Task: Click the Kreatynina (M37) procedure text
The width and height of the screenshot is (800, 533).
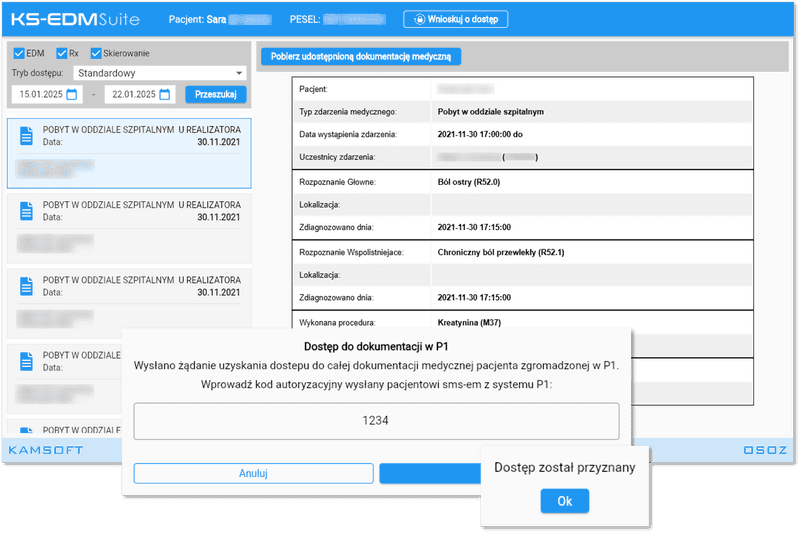Action: (469, 323)
